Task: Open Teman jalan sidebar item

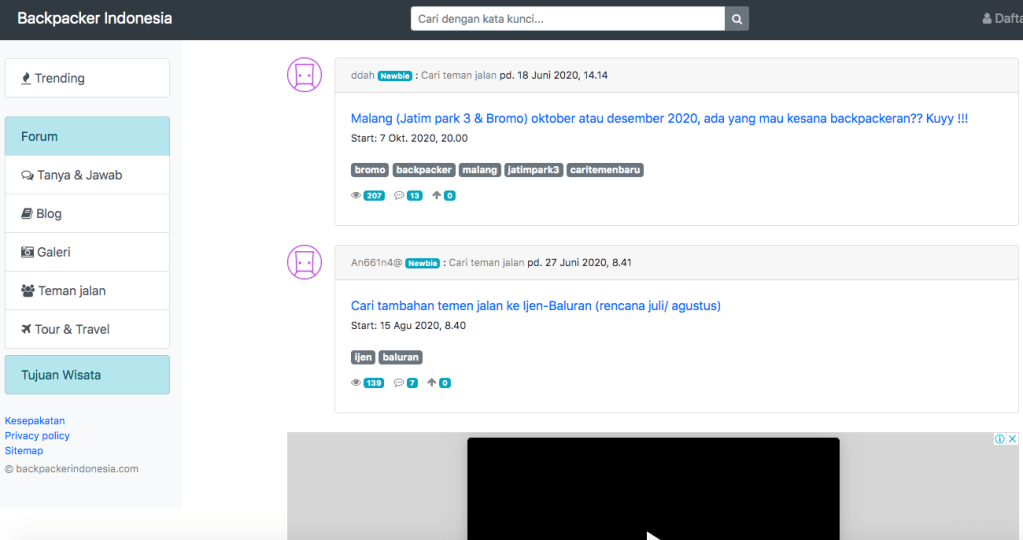Action: click(87, 291)
